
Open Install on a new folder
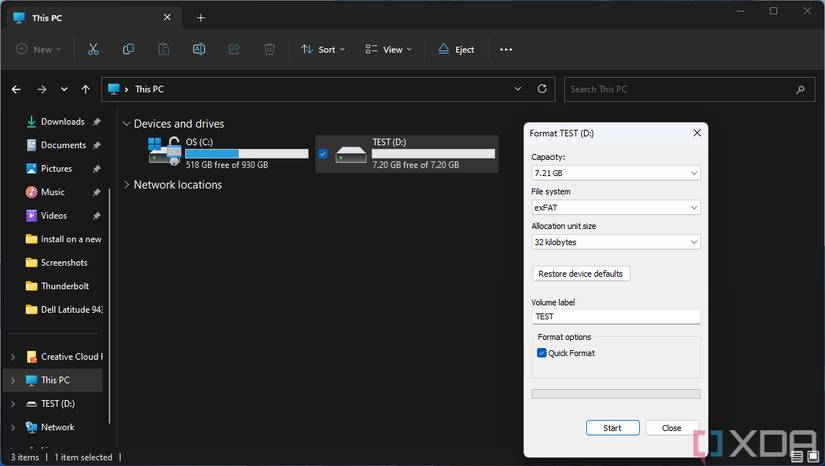63,239
